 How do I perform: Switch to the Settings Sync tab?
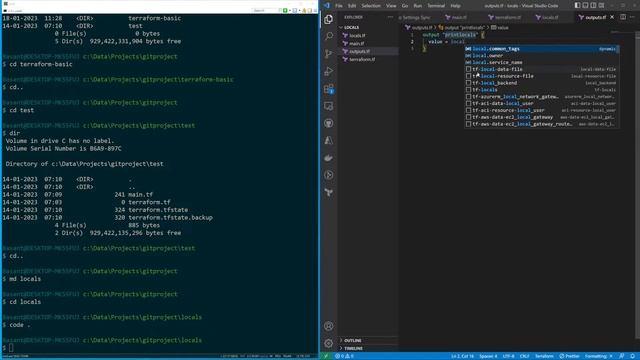pos(415,18)
